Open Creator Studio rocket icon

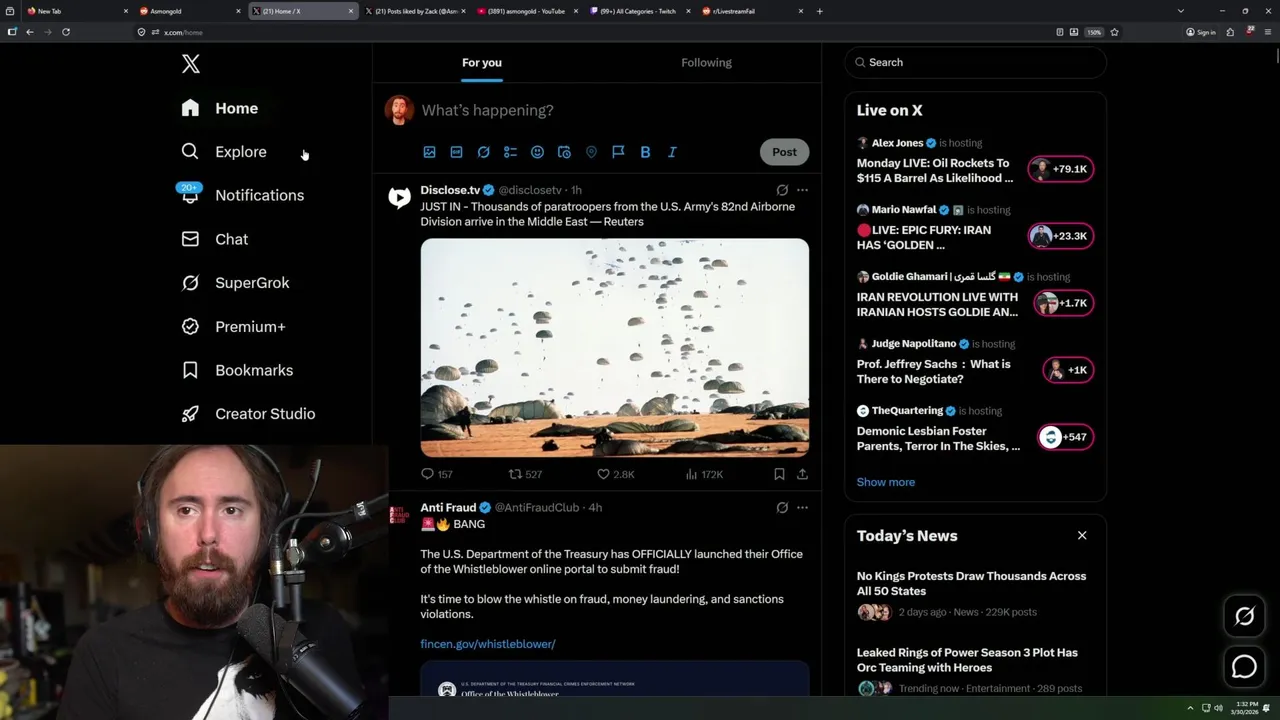click(x=190, y=413)
